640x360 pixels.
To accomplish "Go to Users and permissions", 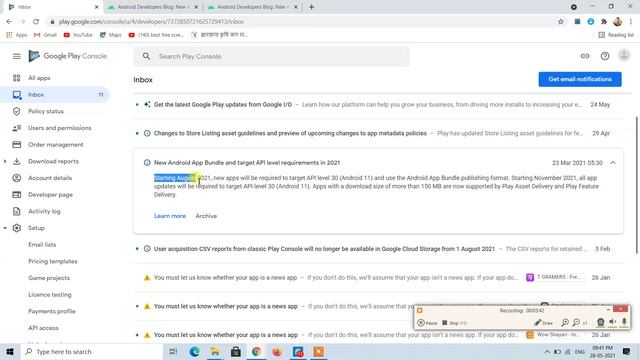I will pos(60,128).
